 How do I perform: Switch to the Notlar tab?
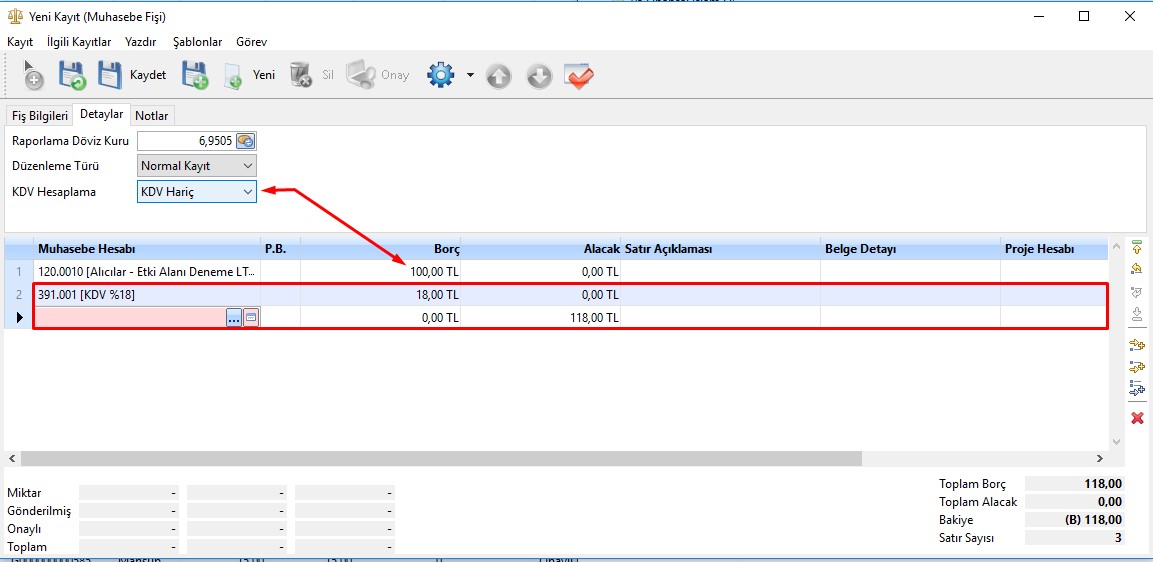tap(152, 116)
